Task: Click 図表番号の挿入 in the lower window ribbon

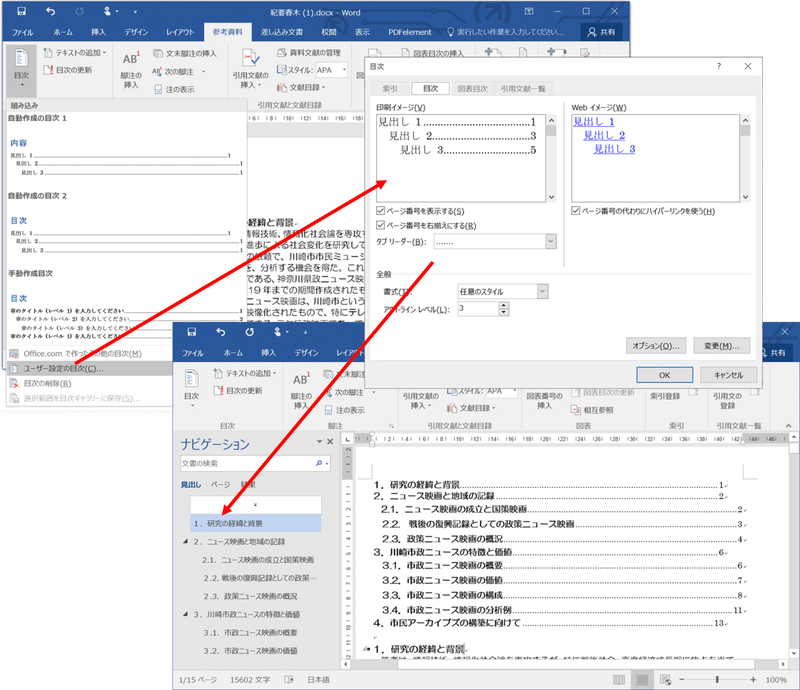Action: 544,400
